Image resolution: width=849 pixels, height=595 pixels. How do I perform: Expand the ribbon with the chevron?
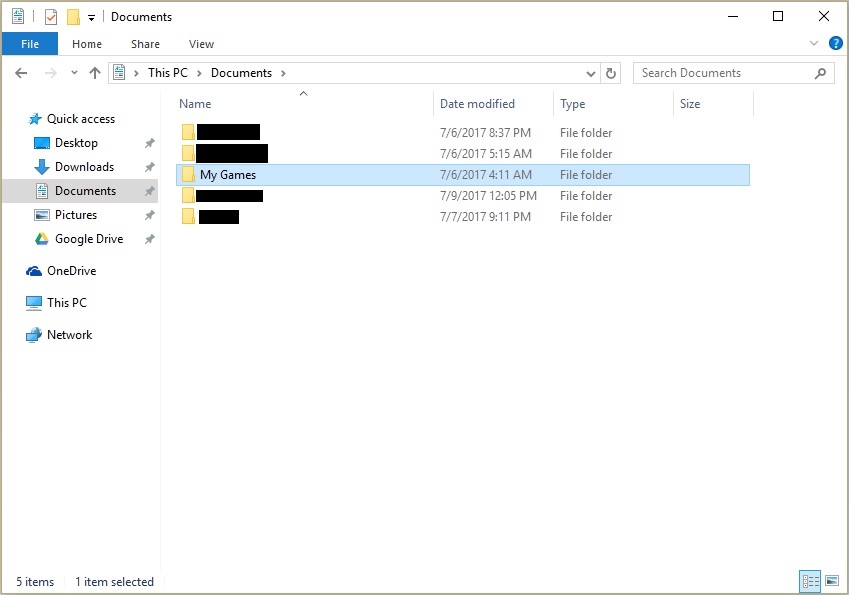[x=813, y=43]
